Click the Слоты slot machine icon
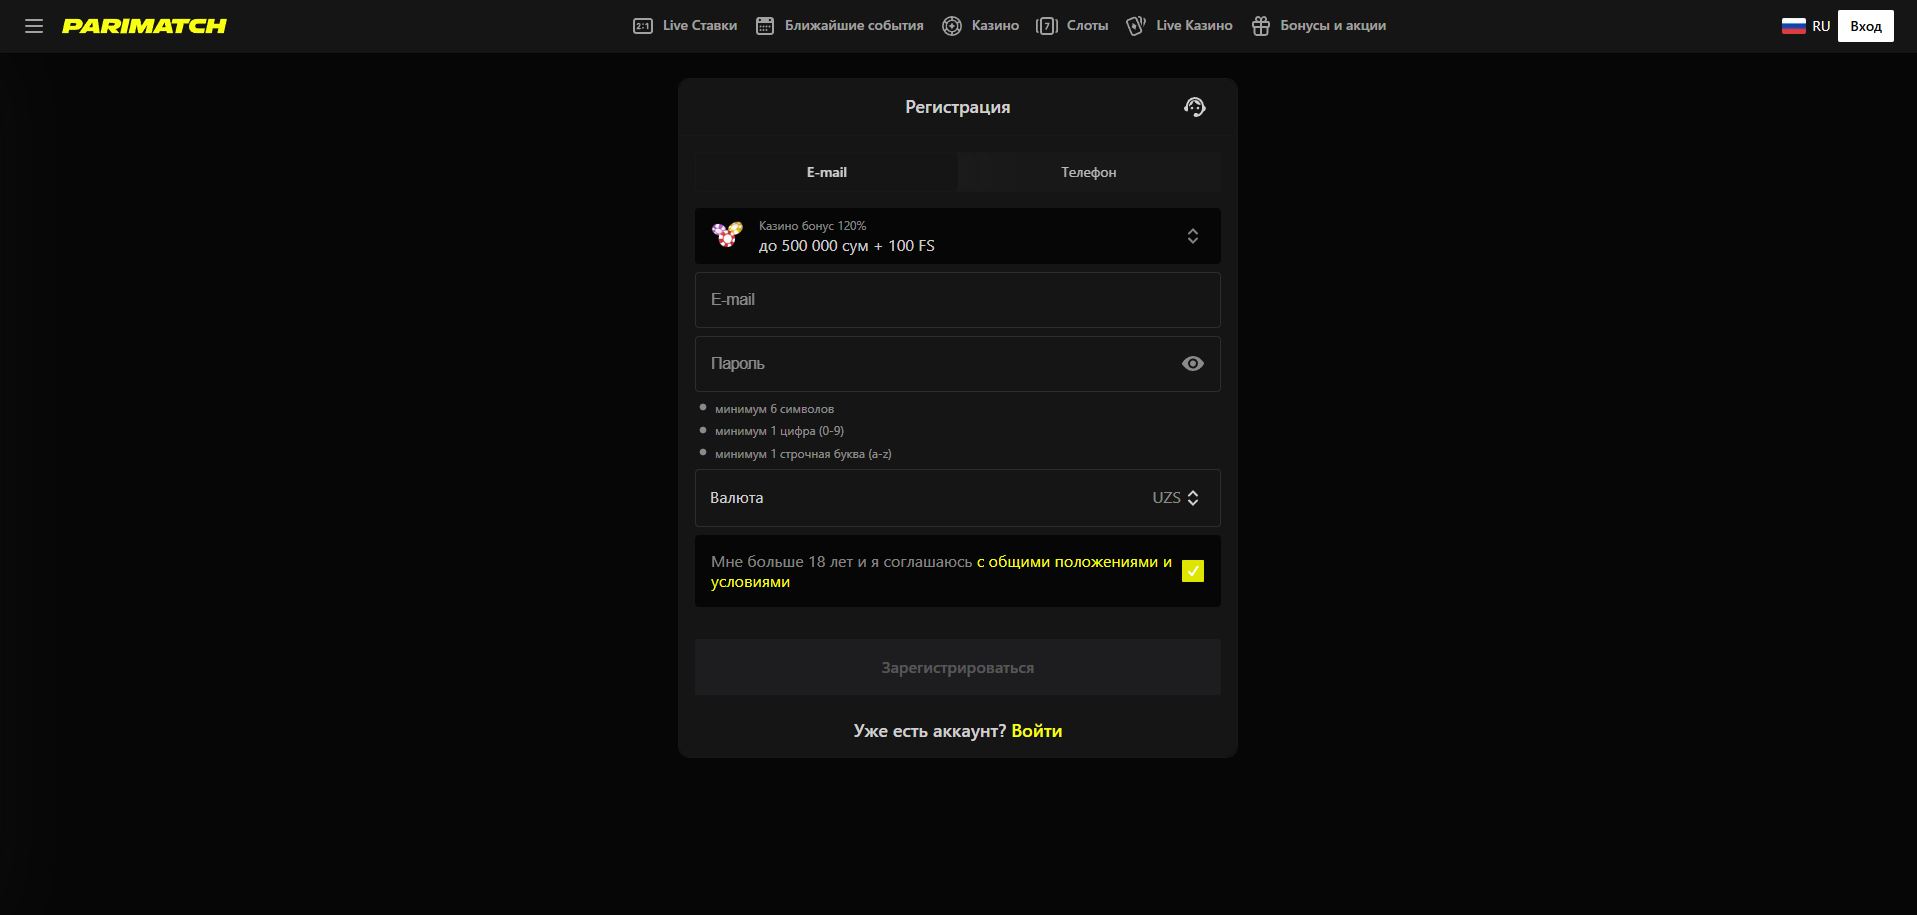The height and width of the screenshot is (915, 1917). pos(1047,26)
